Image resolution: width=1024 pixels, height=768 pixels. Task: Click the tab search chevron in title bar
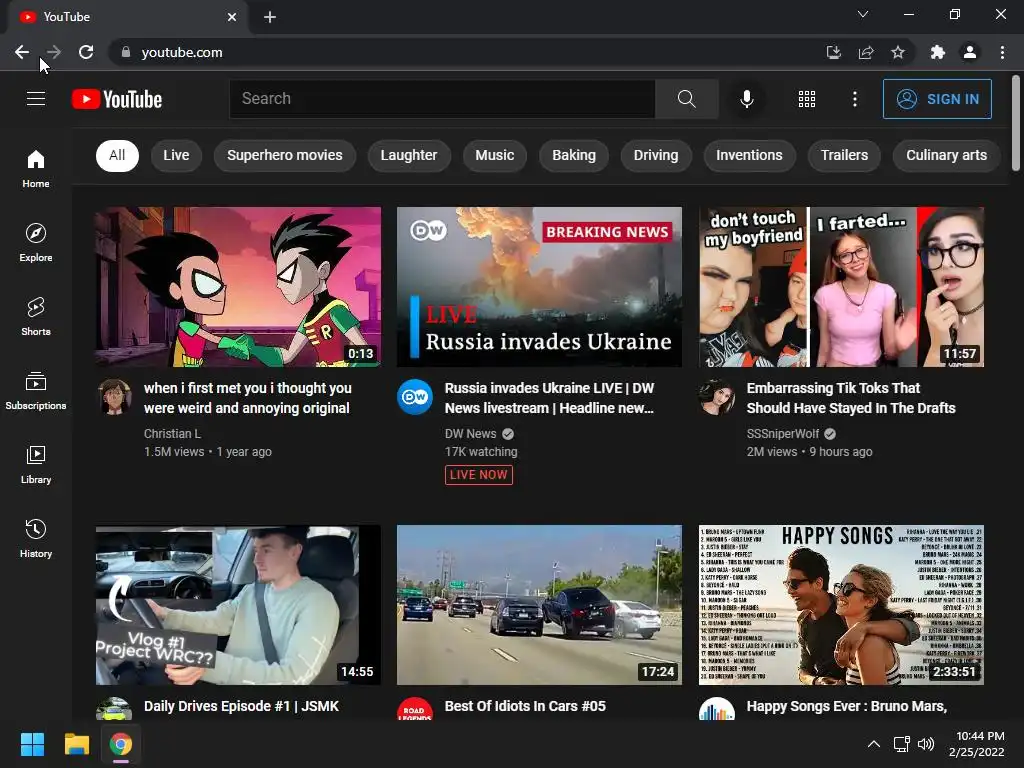(863, 14)
